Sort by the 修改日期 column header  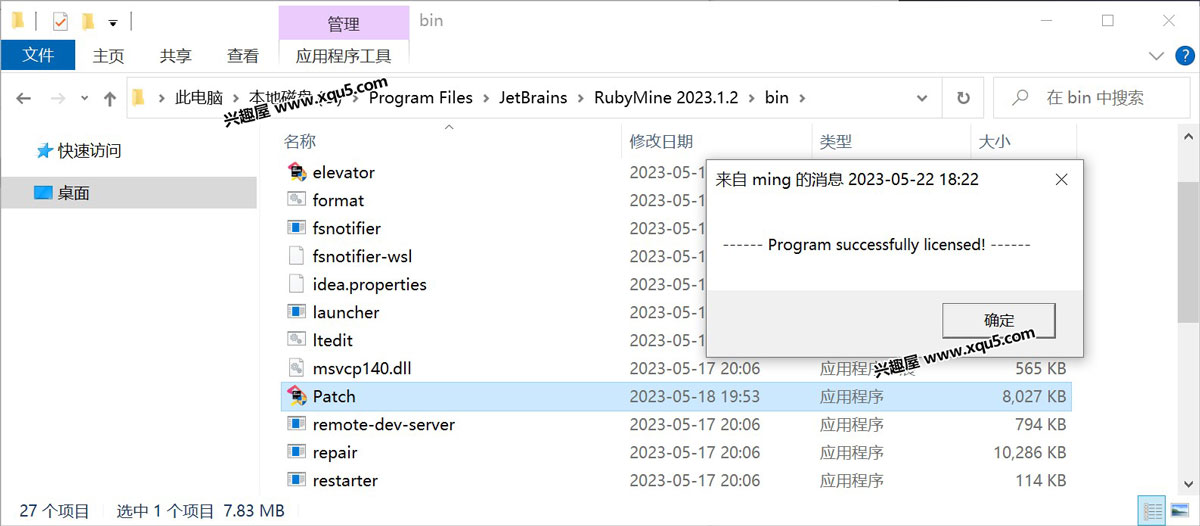pos(716,142)
